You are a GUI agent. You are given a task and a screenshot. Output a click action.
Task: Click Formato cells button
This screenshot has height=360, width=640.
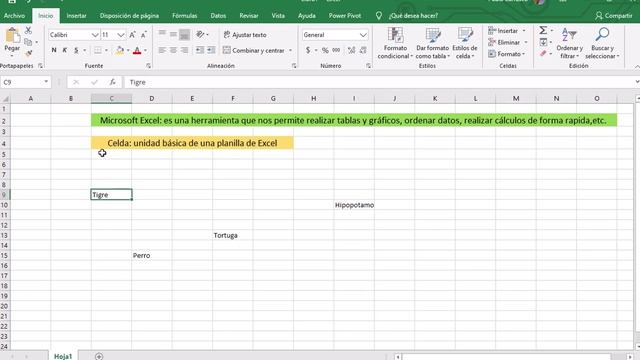pyautogui.click(x=507, y=54)
